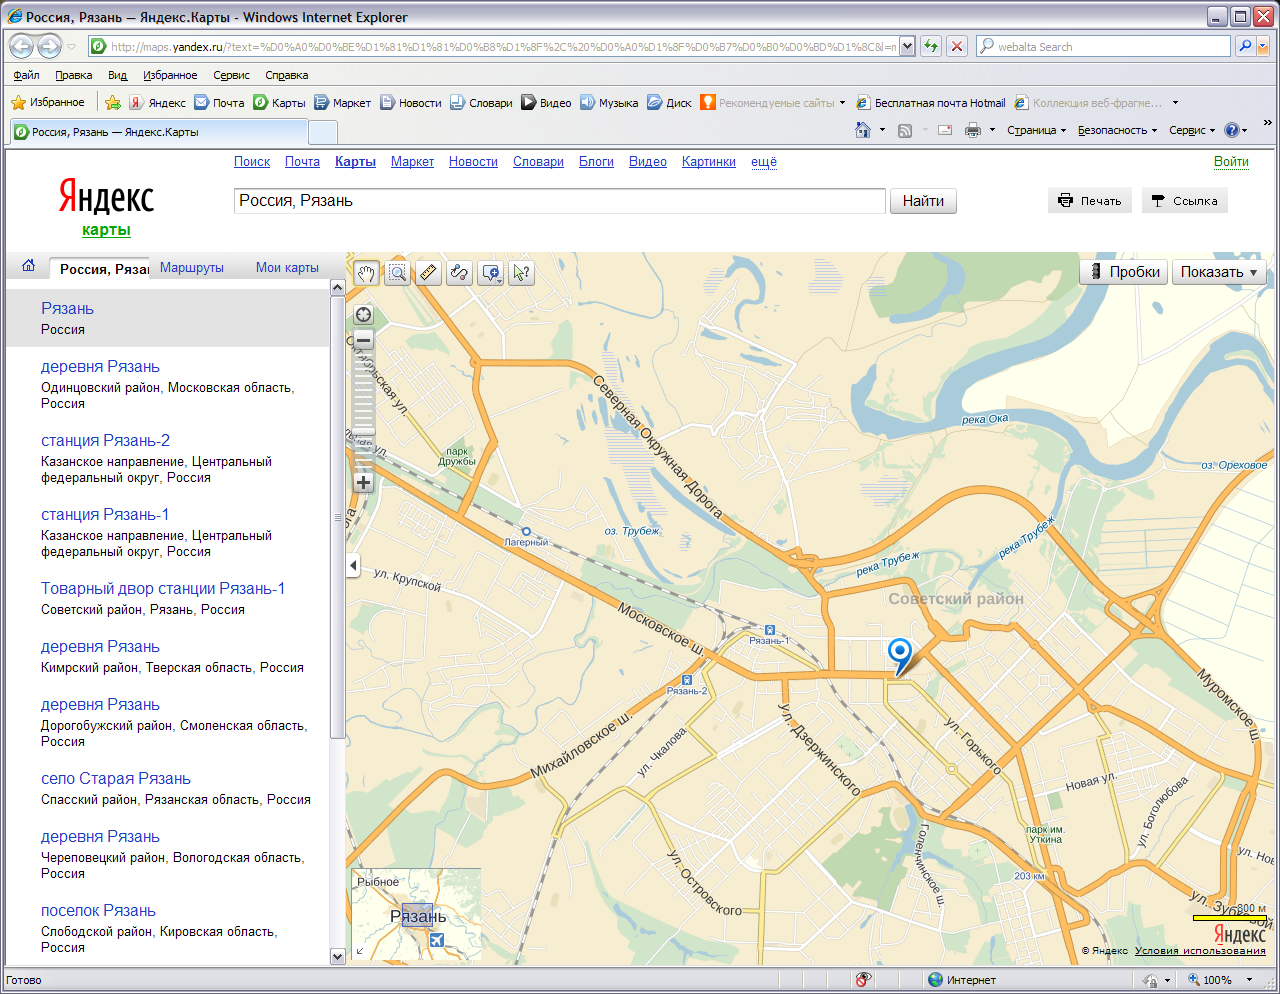Screen dimensions: 1280x994
Task: Open the Избранное menu
Action: coord(170,75)
